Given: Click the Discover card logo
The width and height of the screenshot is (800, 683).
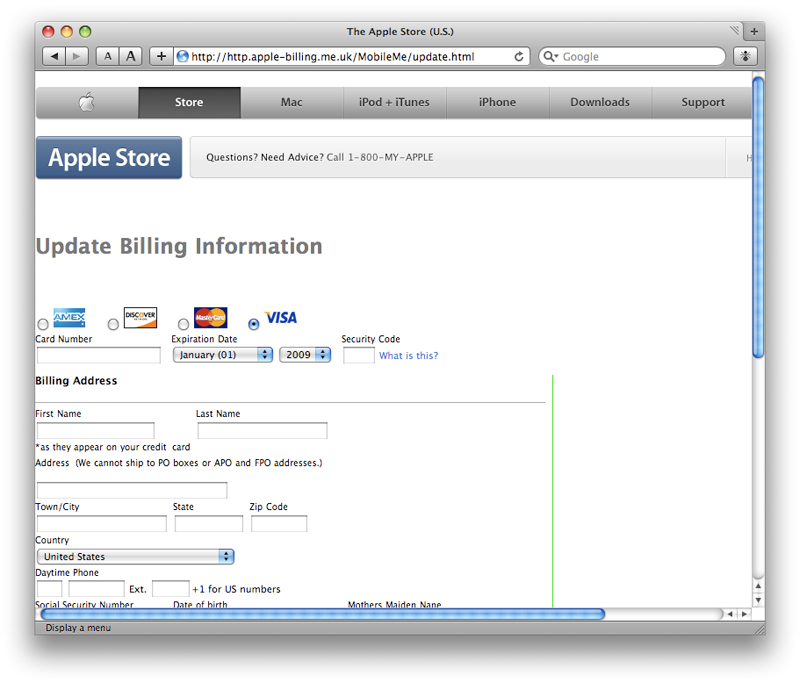Looking at the screenshot, I should click(140, 317).
